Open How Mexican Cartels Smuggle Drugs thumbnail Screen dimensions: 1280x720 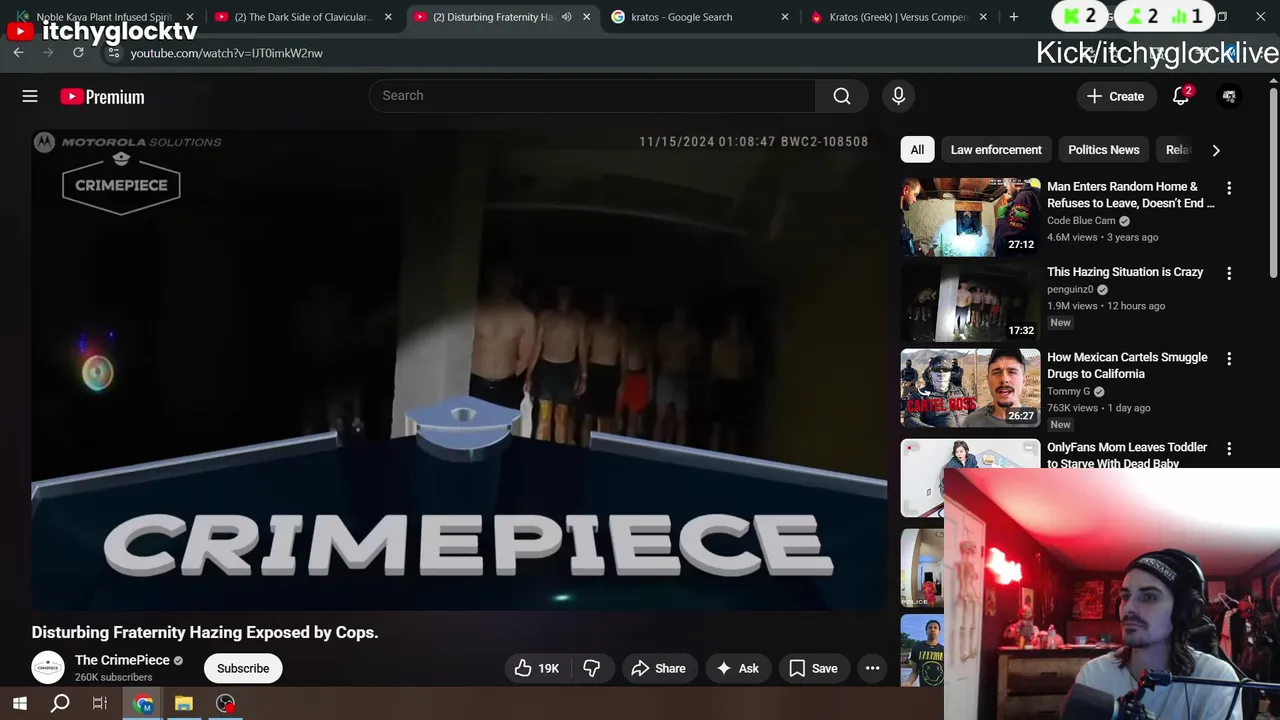pos(970,388)
